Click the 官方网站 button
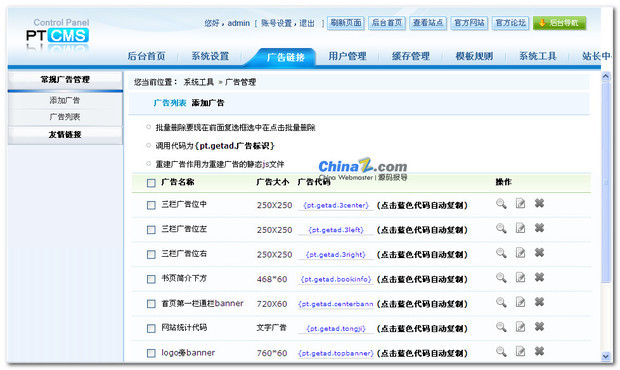The image size is (620, 370). click(469, 23)
